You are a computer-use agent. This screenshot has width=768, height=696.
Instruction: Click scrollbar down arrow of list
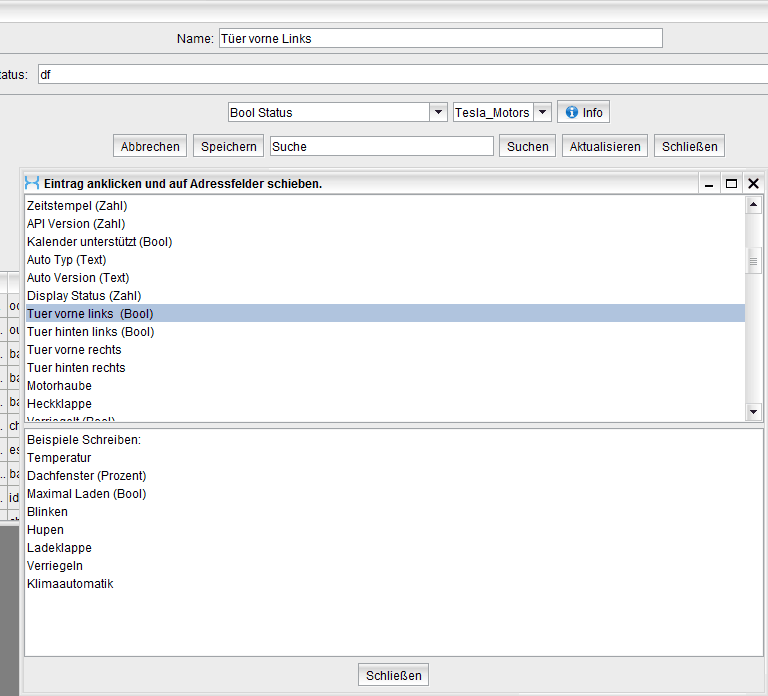click(753, 412)
